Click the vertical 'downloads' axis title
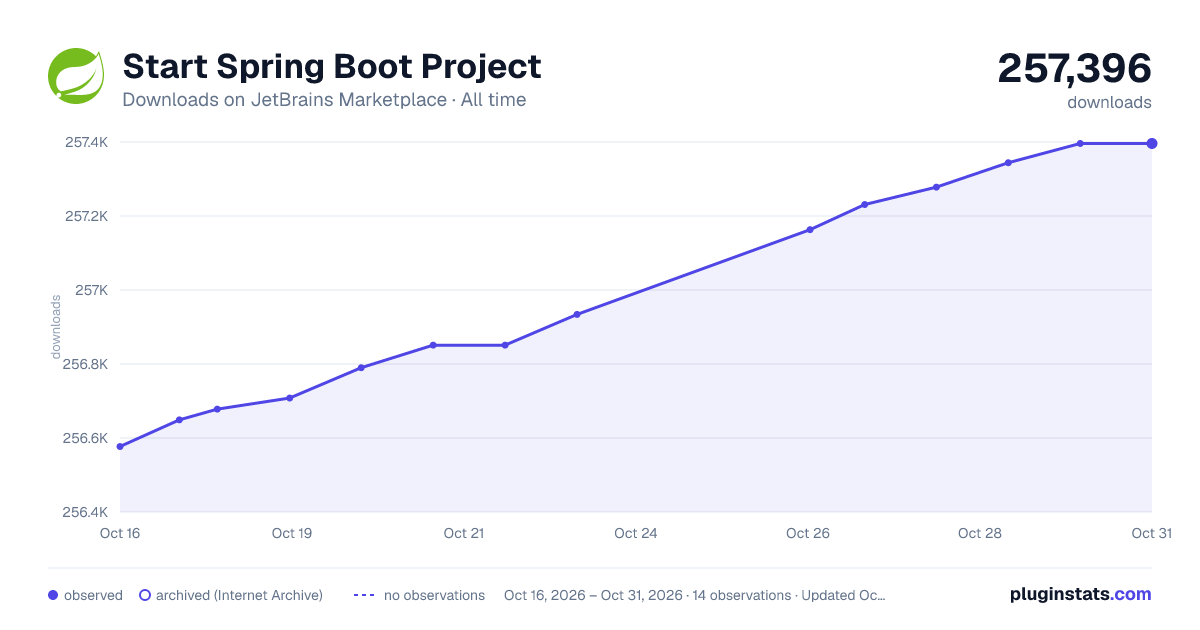This screenshot has height=630, width=1200. 56,327
